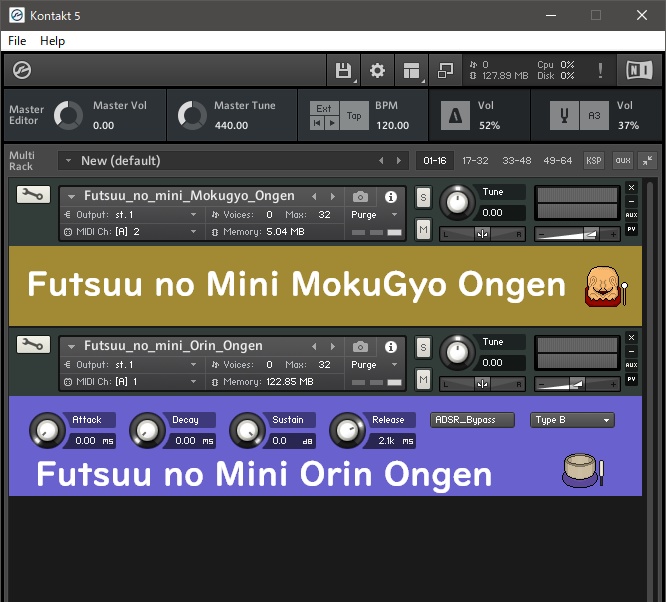
Task: Open the Mokugyo Purge dropdown
Action: (x=374, y=215)
